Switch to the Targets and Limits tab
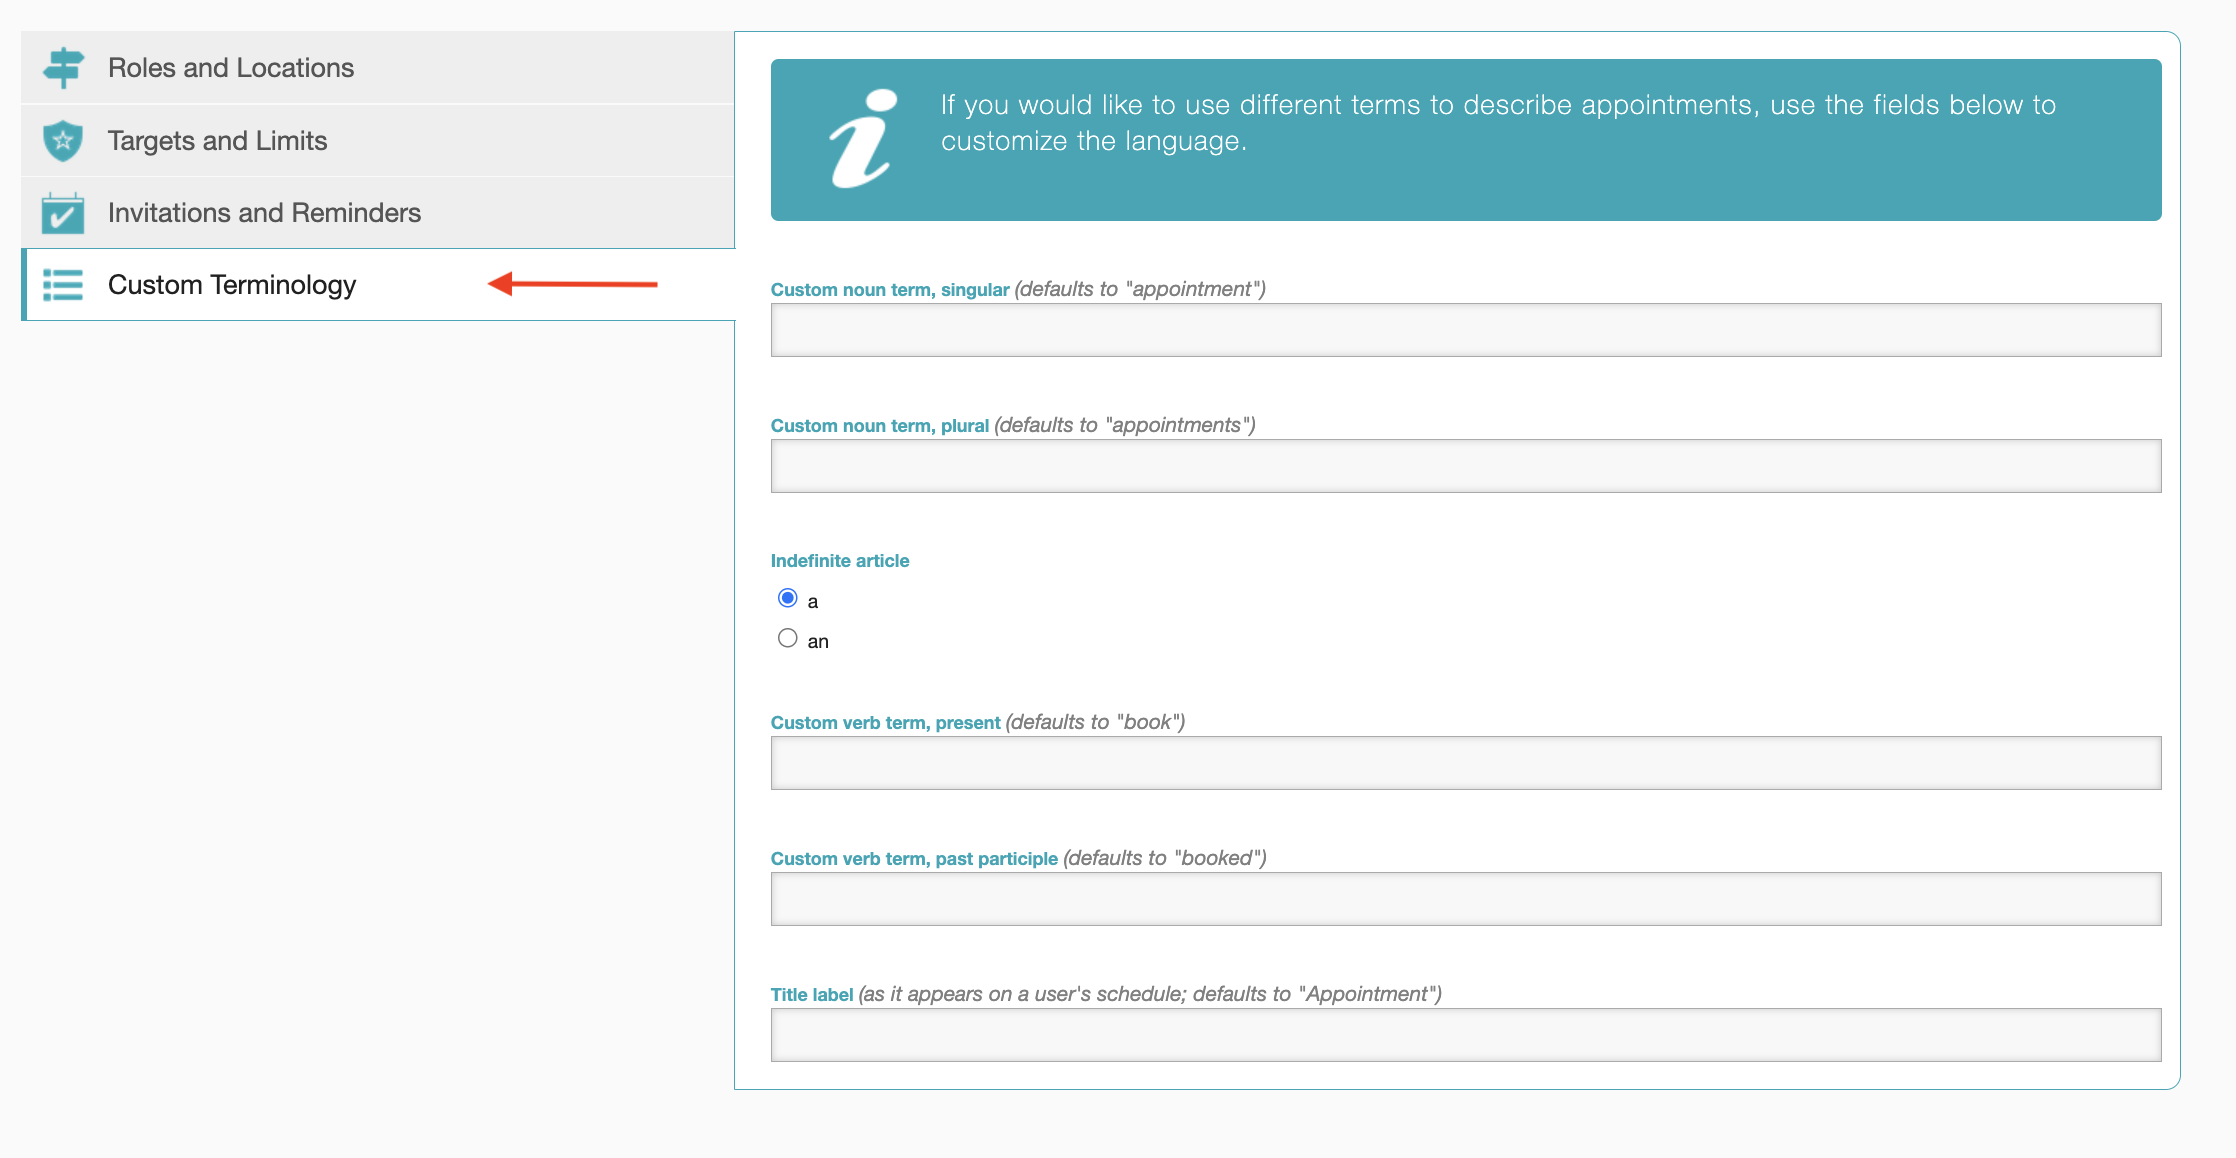 coord(217,140)
